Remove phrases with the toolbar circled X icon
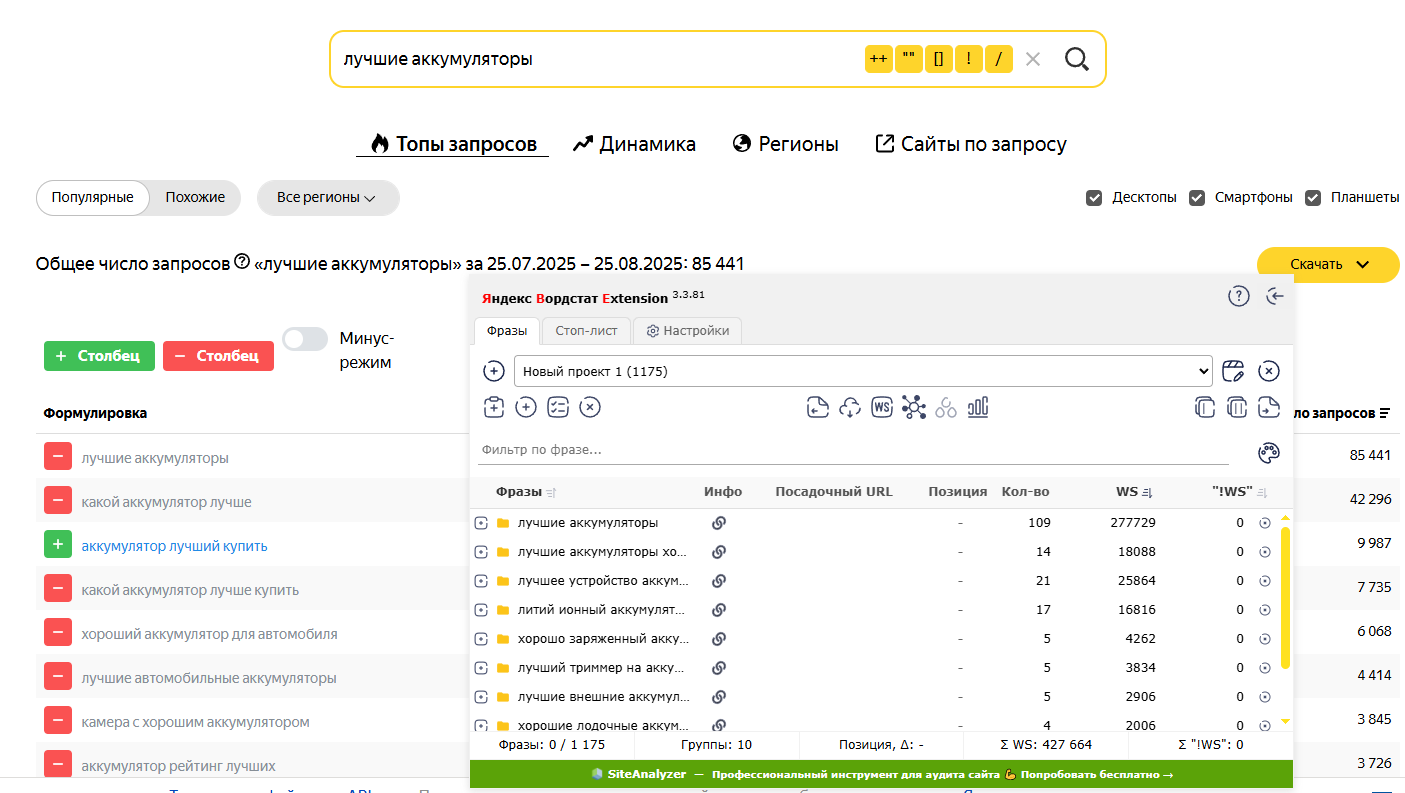The image size is (1405, 793). tap(590, 407)
